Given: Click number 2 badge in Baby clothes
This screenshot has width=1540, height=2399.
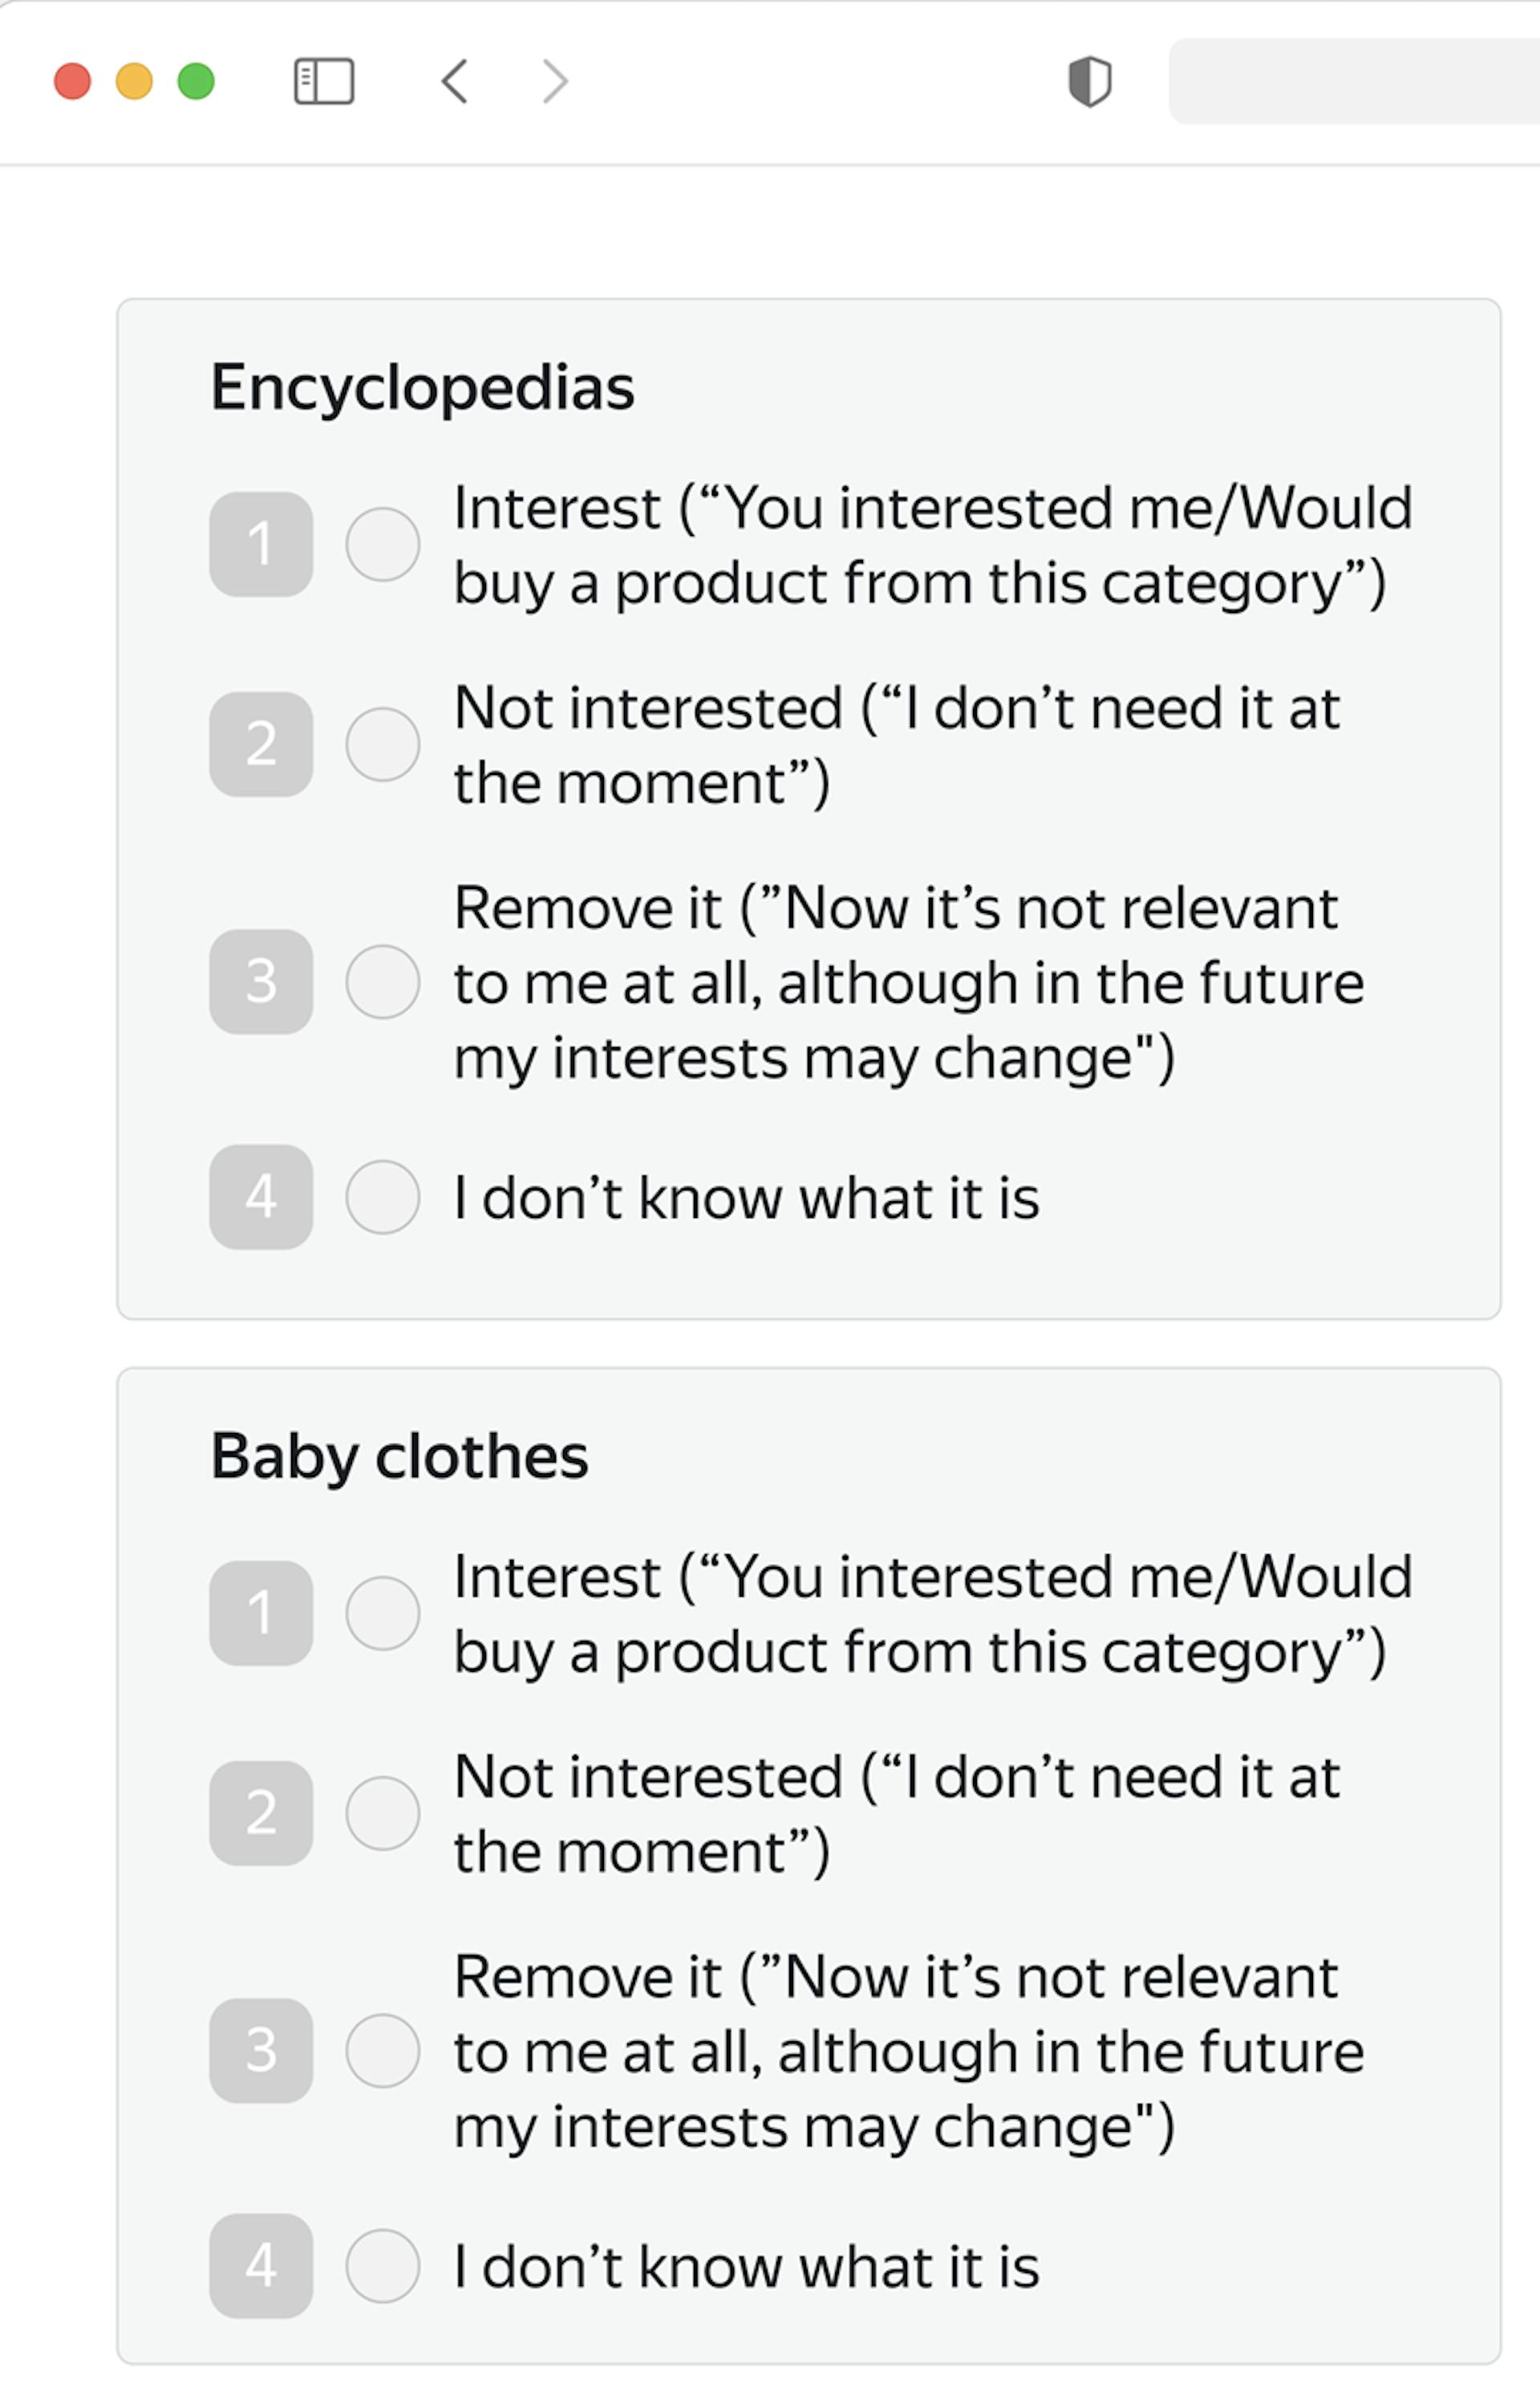Looking at the screenshot, I should [x=261, y=1813].
